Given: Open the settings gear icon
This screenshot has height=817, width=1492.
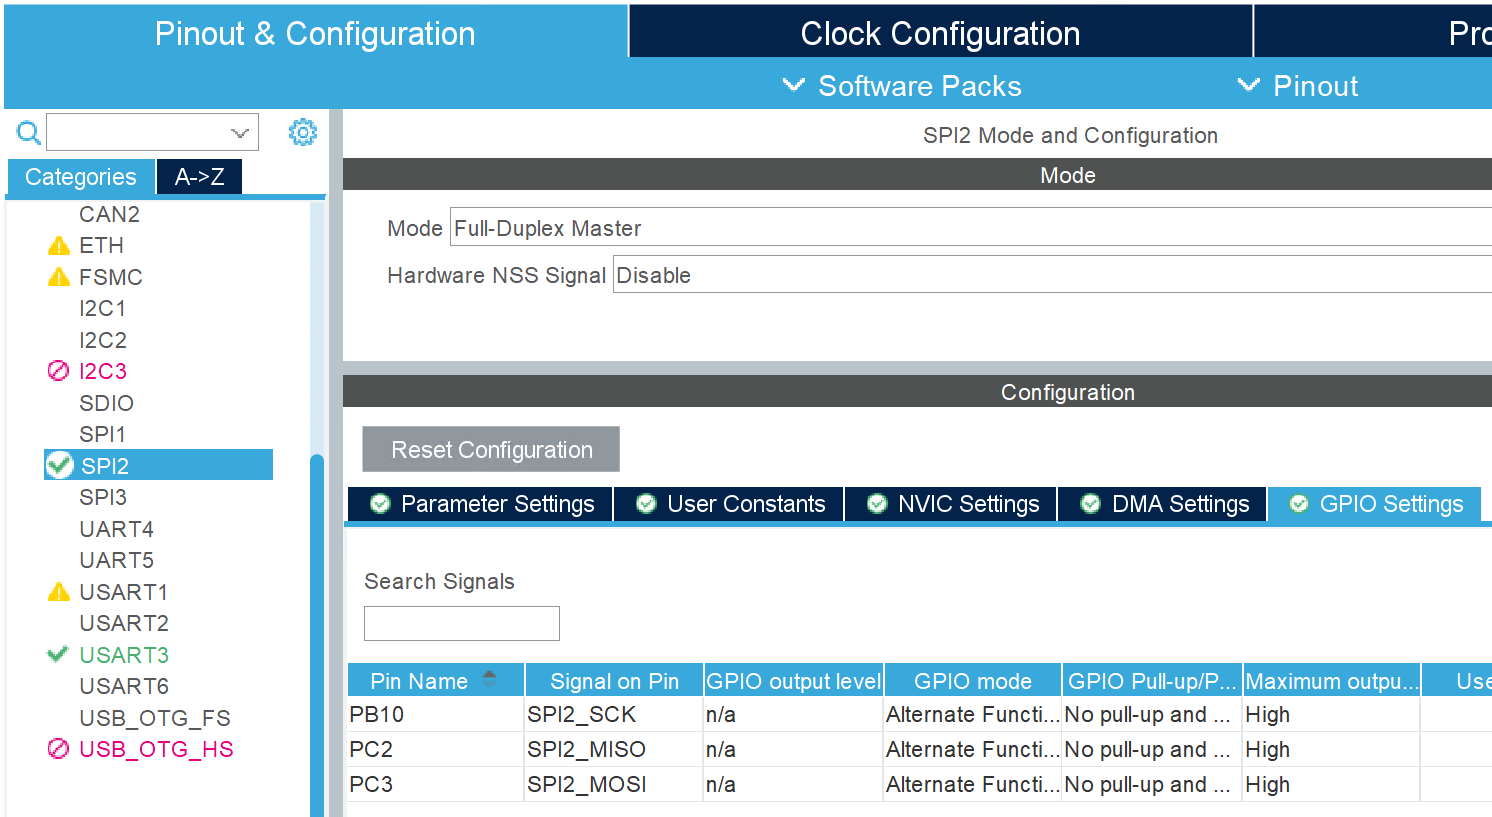Looking at the screenshot, I should [x=303, y=132].
